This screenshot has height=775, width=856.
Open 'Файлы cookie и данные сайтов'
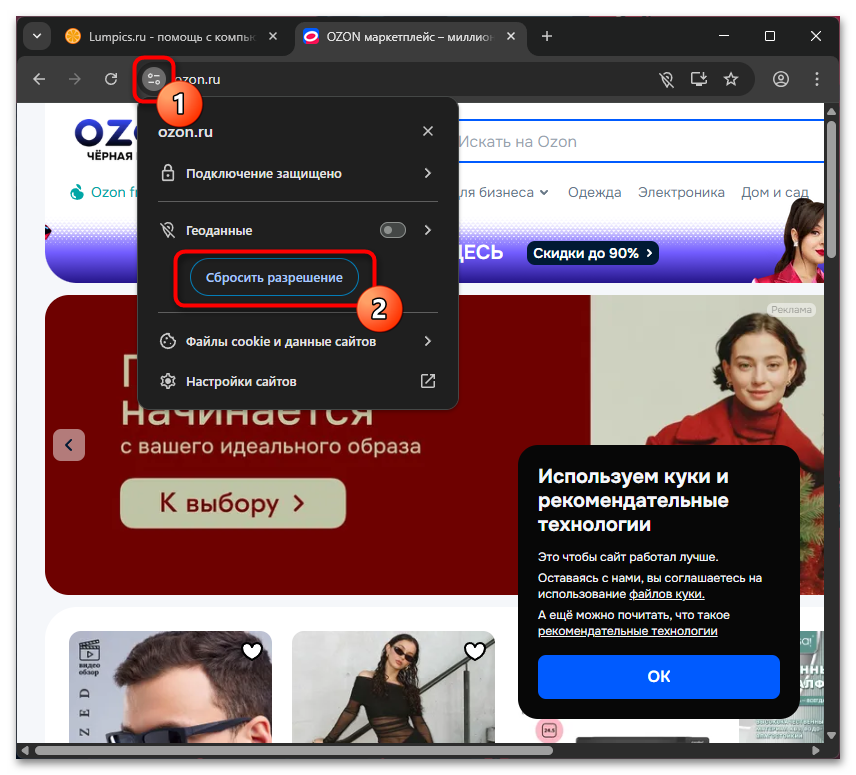click(298, 342)
